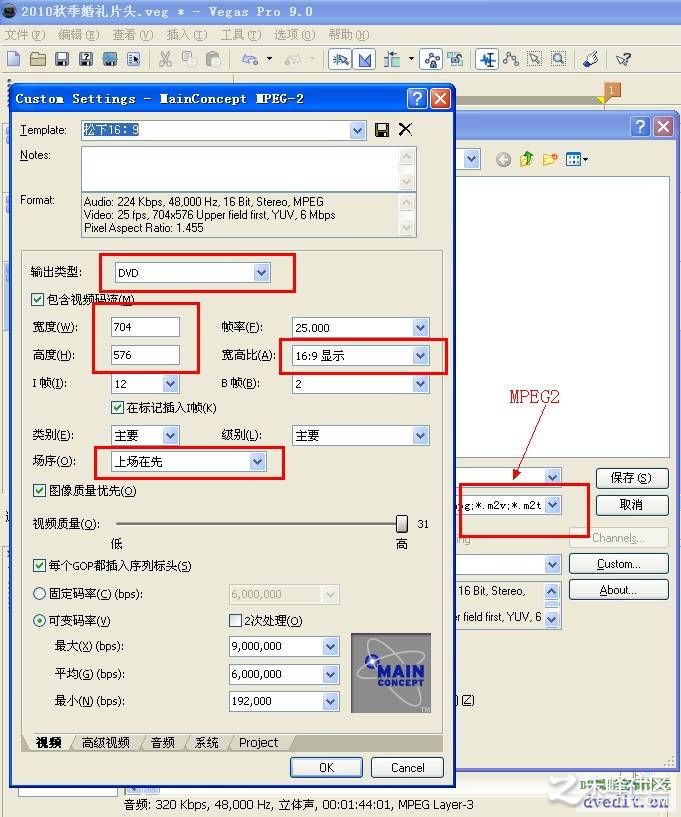Click the Undo arrow icon
Image resolution: width=681 pixels, height=817 pixels.
tap(250, 59)
